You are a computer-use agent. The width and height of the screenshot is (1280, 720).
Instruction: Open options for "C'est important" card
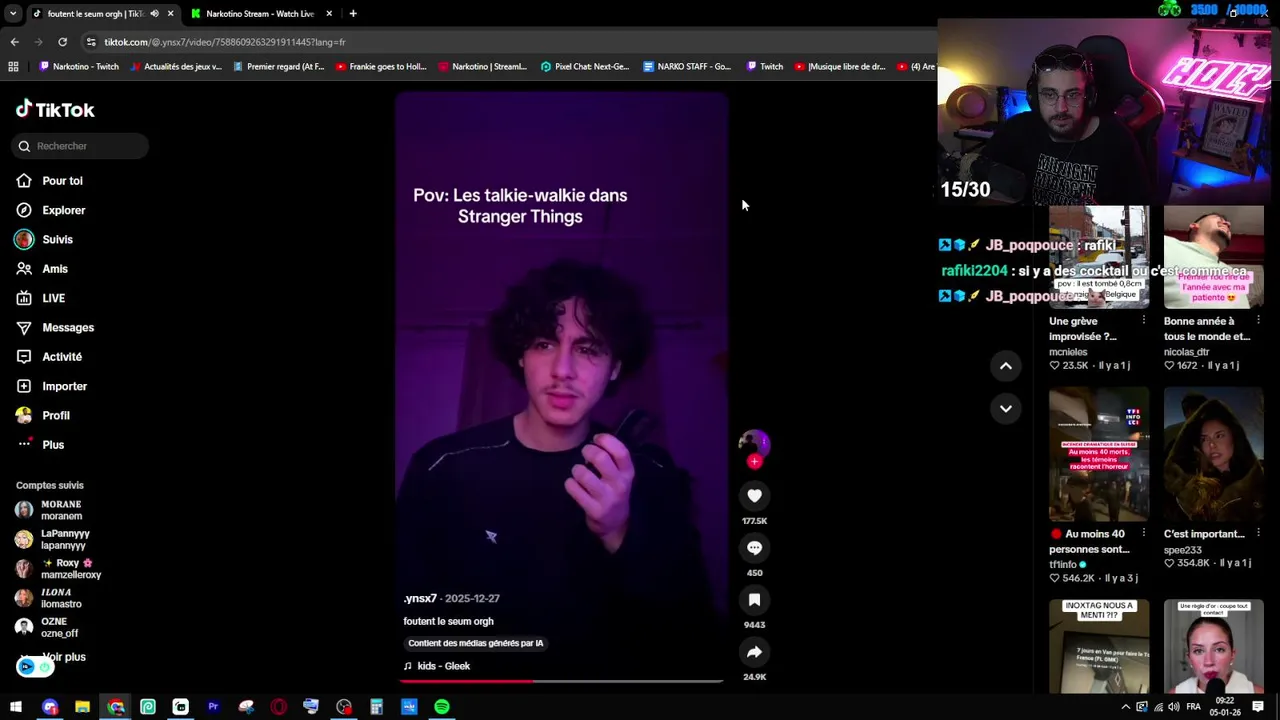coord(1258,534)
